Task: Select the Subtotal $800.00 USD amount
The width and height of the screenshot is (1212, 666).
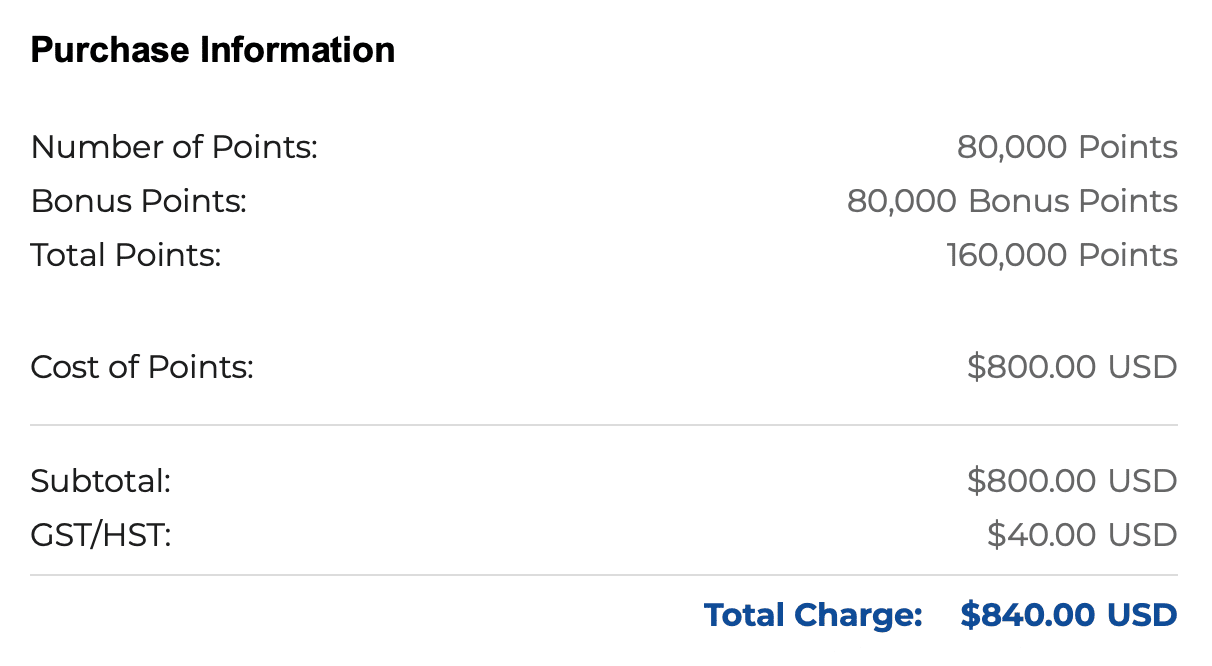Action: pos(1072,482)
